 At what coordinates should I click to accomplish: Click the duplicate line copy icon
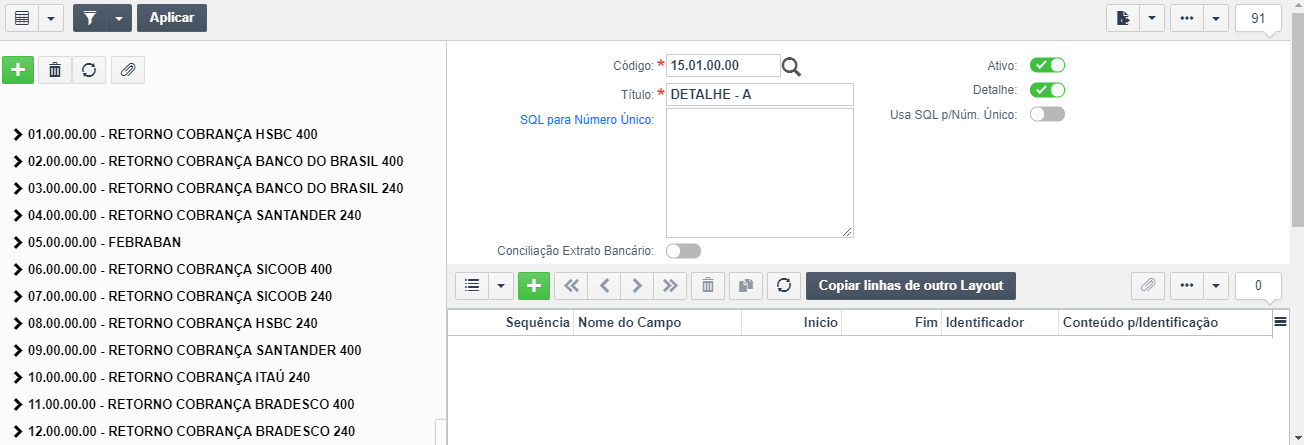point(746,285)
